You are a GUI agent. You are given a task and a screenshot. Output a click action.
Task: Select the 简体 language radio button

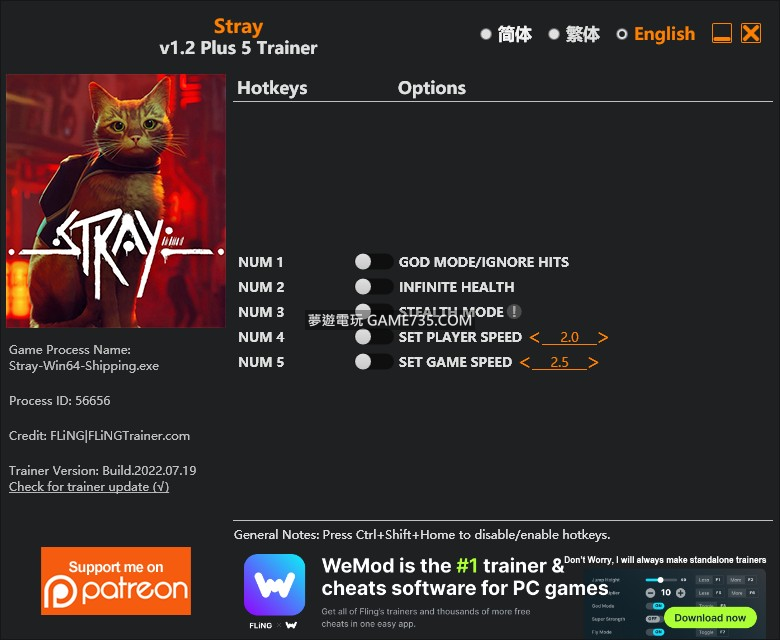click(x=486, y=34)
